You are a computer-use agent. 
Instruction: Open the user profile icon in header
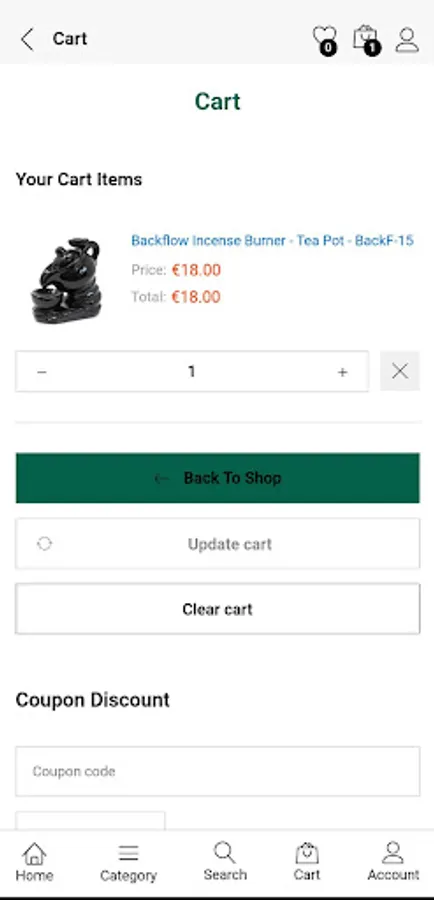coord(407,40)
